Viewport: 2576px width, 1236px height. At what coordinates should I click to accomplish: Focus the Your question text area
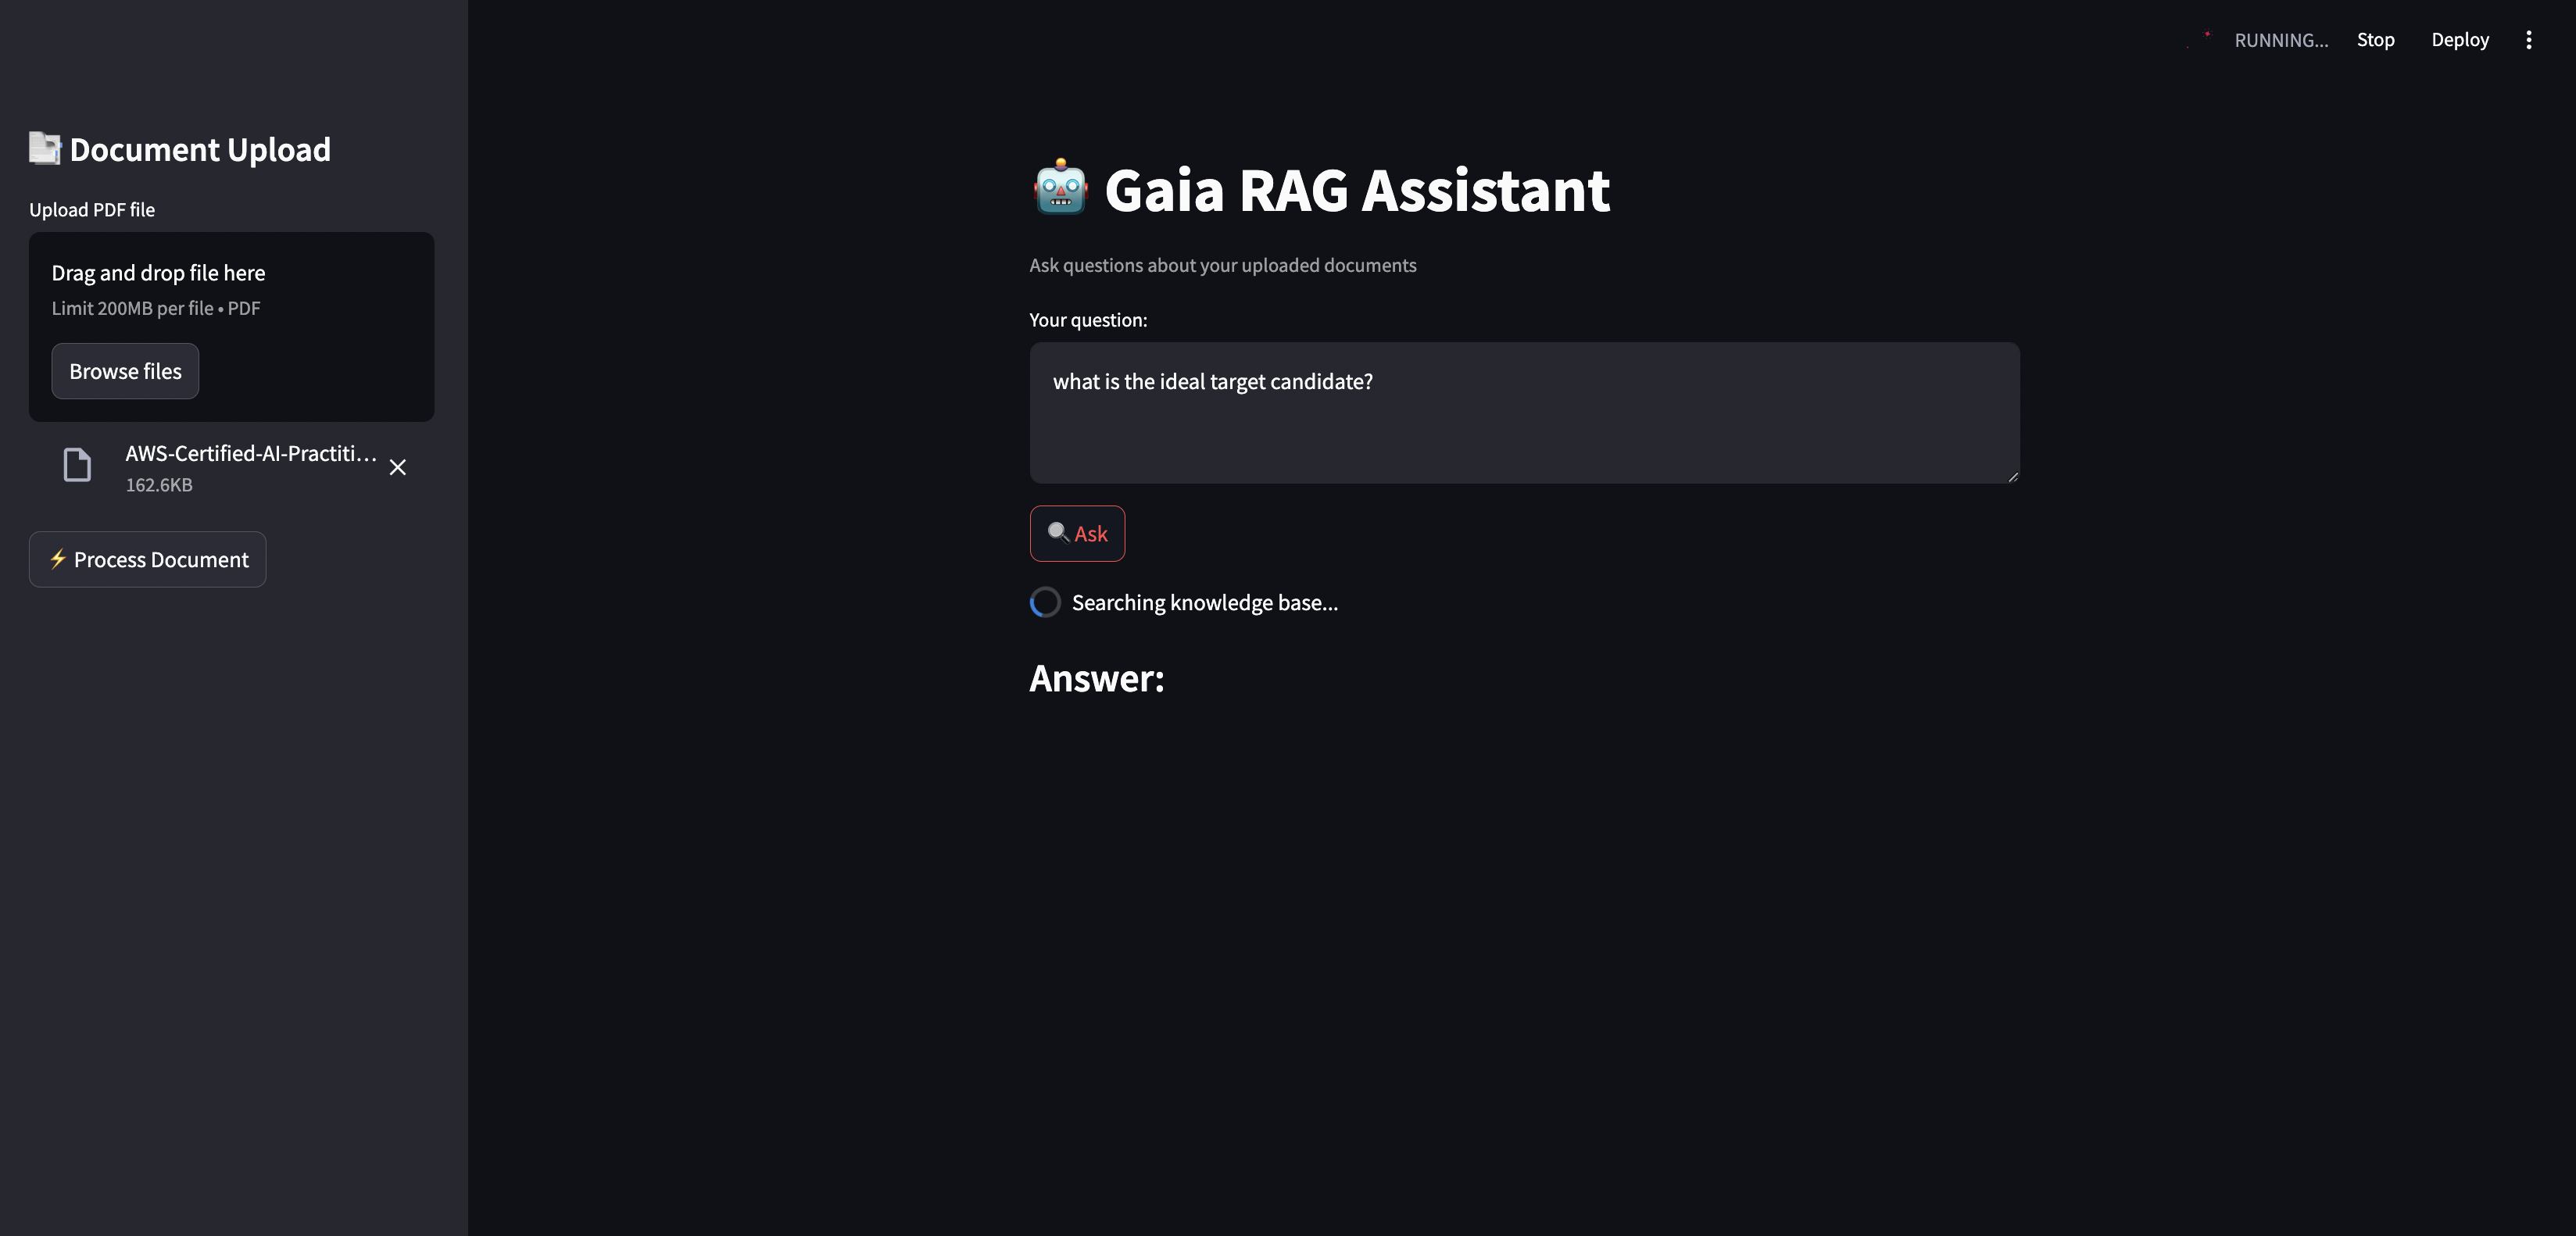click(1524, 413)
